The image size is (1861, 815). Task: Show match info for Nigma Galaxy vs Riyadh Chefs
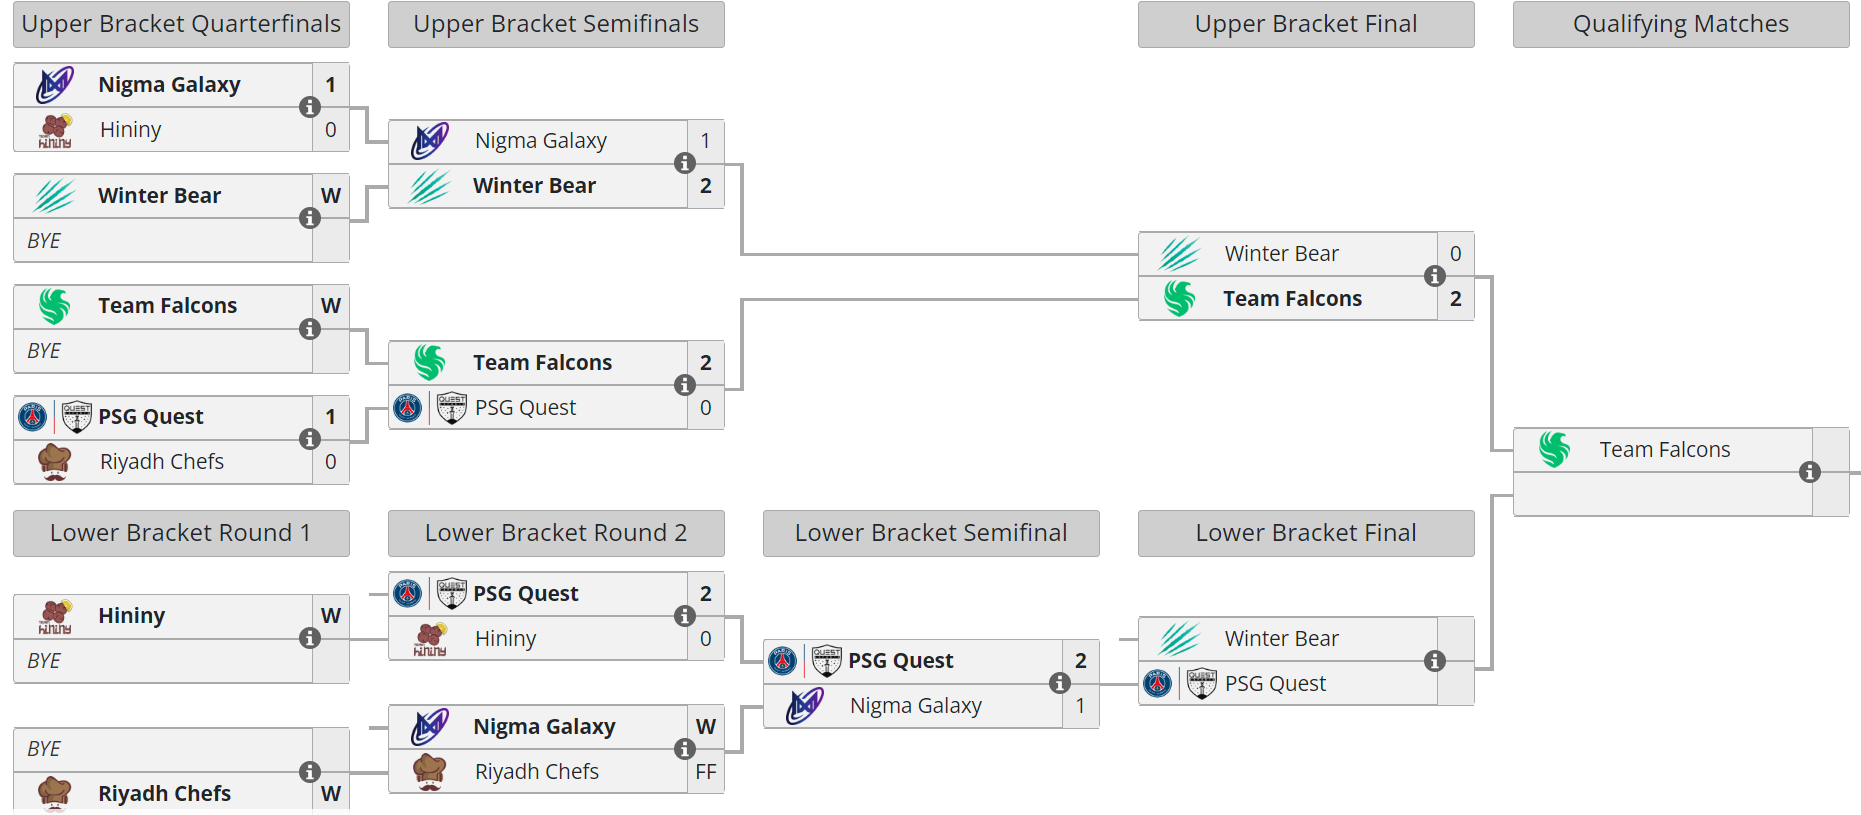[x=685, y=749]
